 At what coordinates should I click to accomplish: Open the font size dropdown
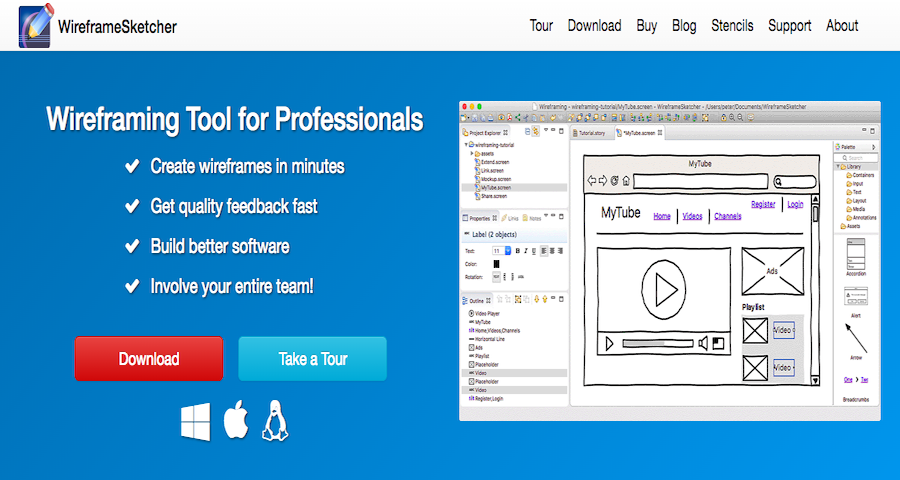pos(507,251)
